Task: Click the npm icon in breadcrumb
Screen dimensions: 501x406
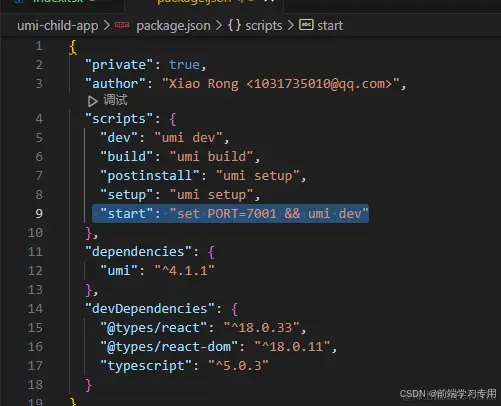Action: click(122, 25)
